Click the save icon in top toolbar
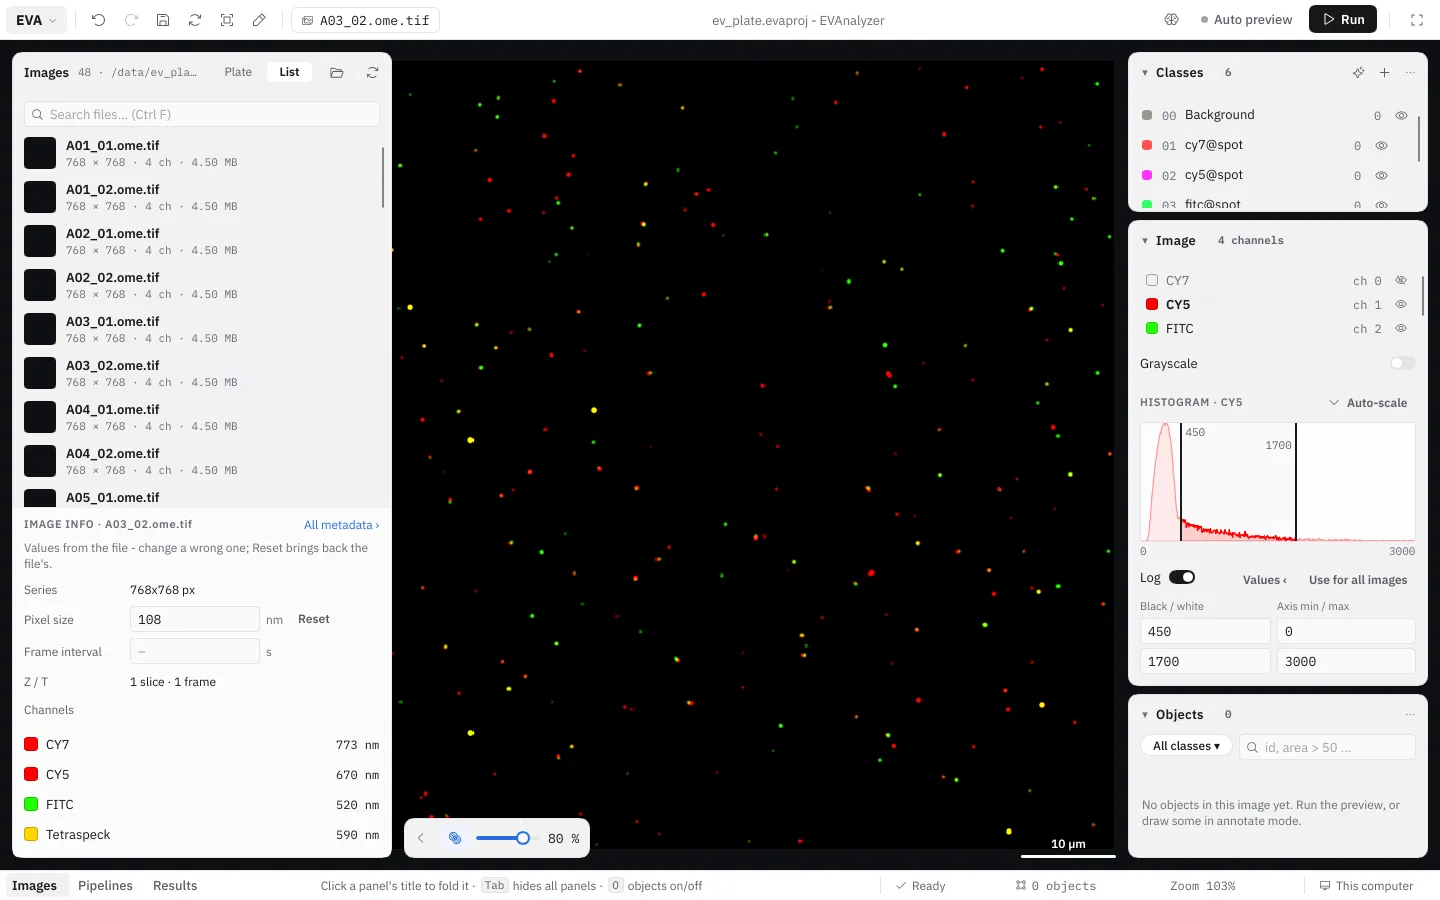 (163, 20)
